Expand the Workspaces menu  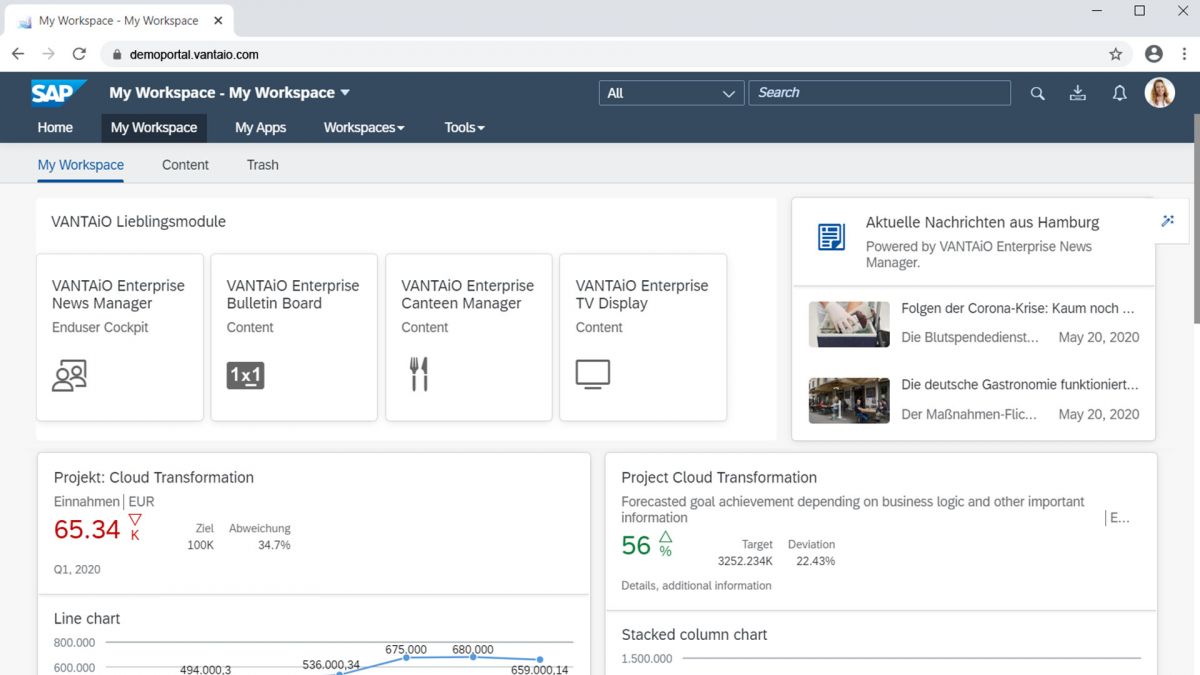coord(364,127)
